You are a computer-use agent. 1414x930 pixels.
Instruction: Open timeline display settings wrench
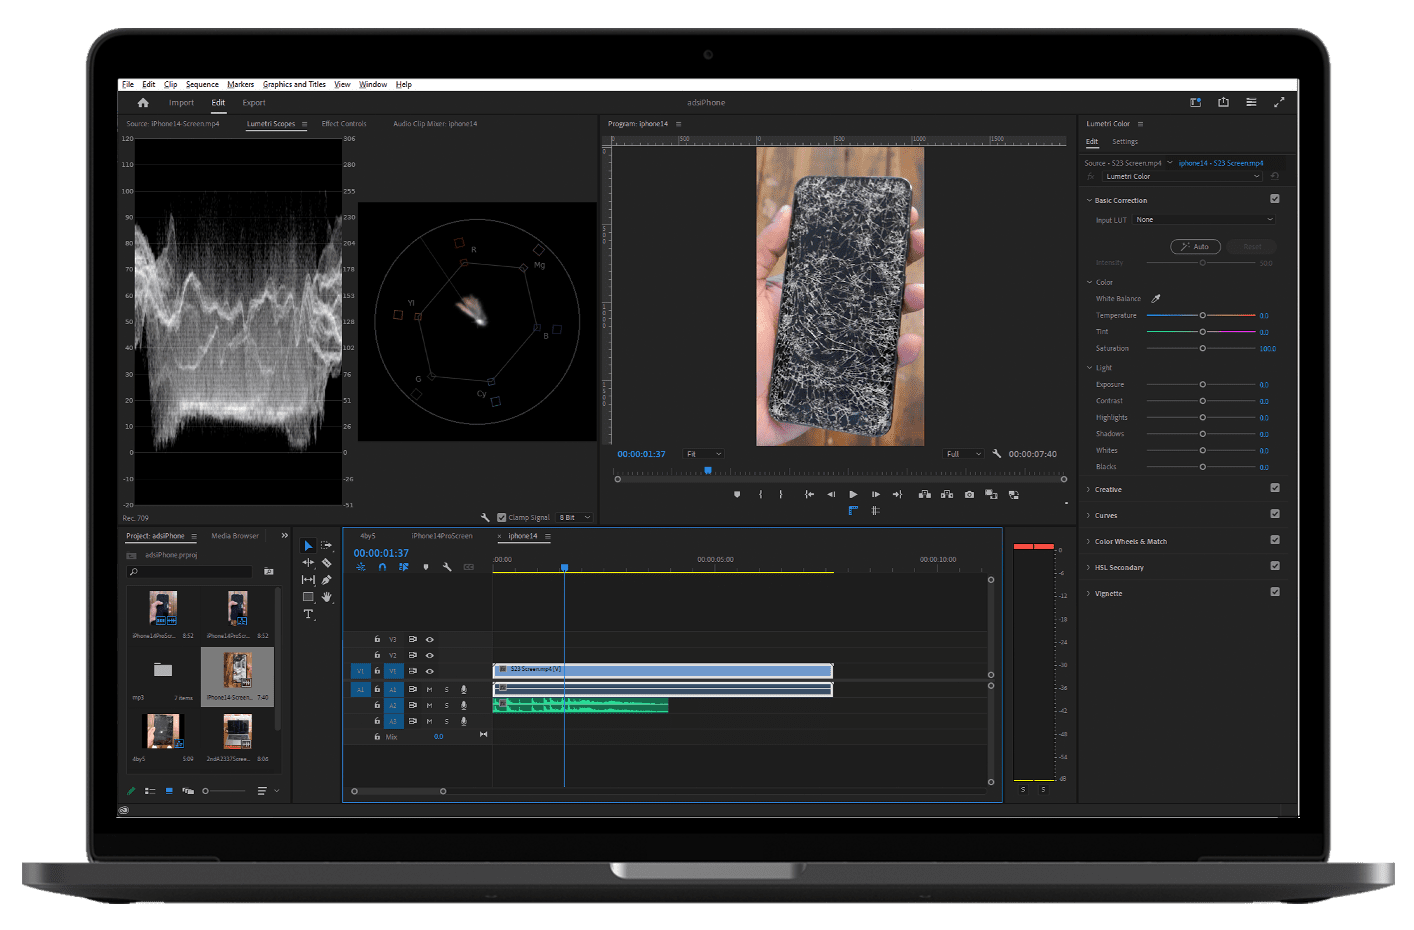coord(447,567)
